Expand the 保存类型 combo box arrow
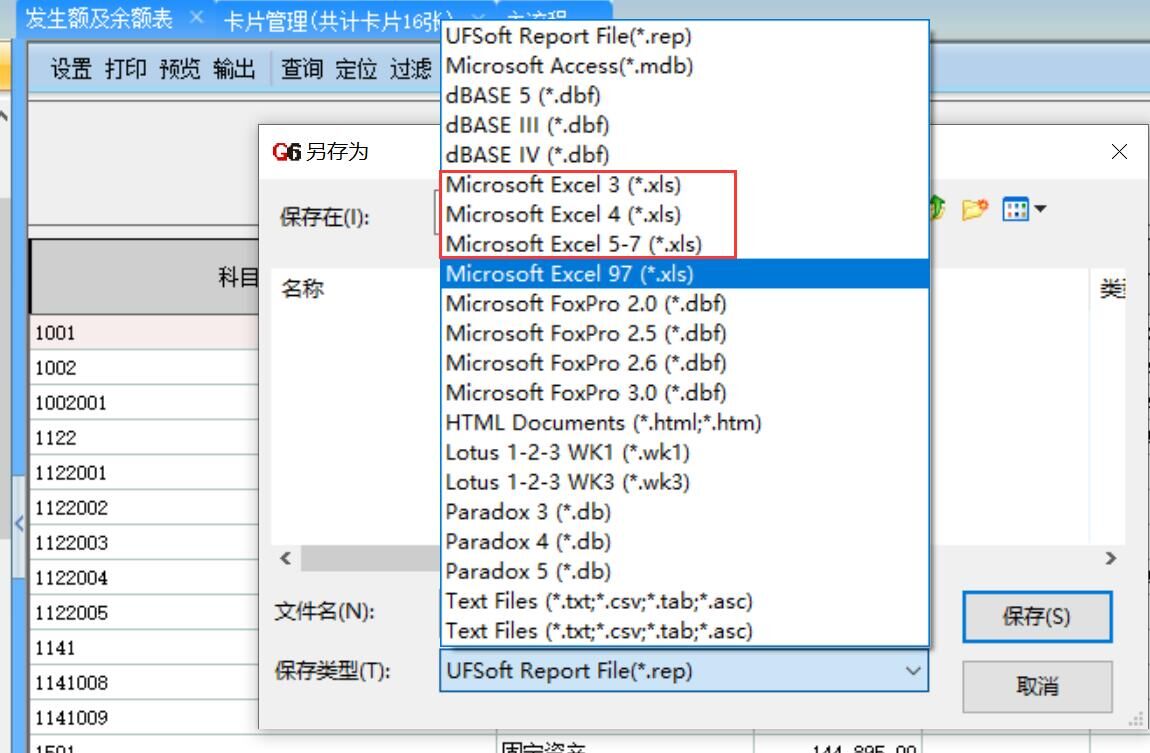Image resolution: width=1150 pixels, height=753 pixels. (x=912, y=671)
